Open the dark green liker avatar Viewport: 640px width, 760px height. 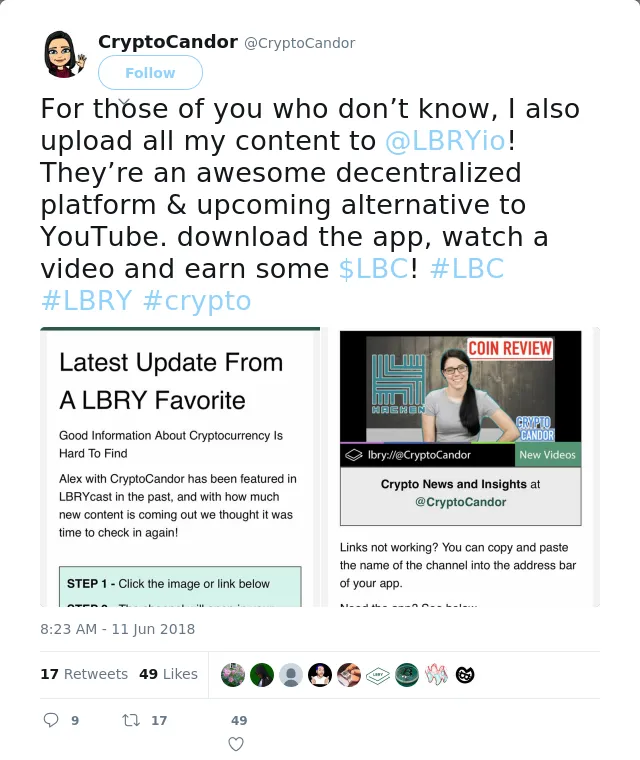tap(262, 675)
